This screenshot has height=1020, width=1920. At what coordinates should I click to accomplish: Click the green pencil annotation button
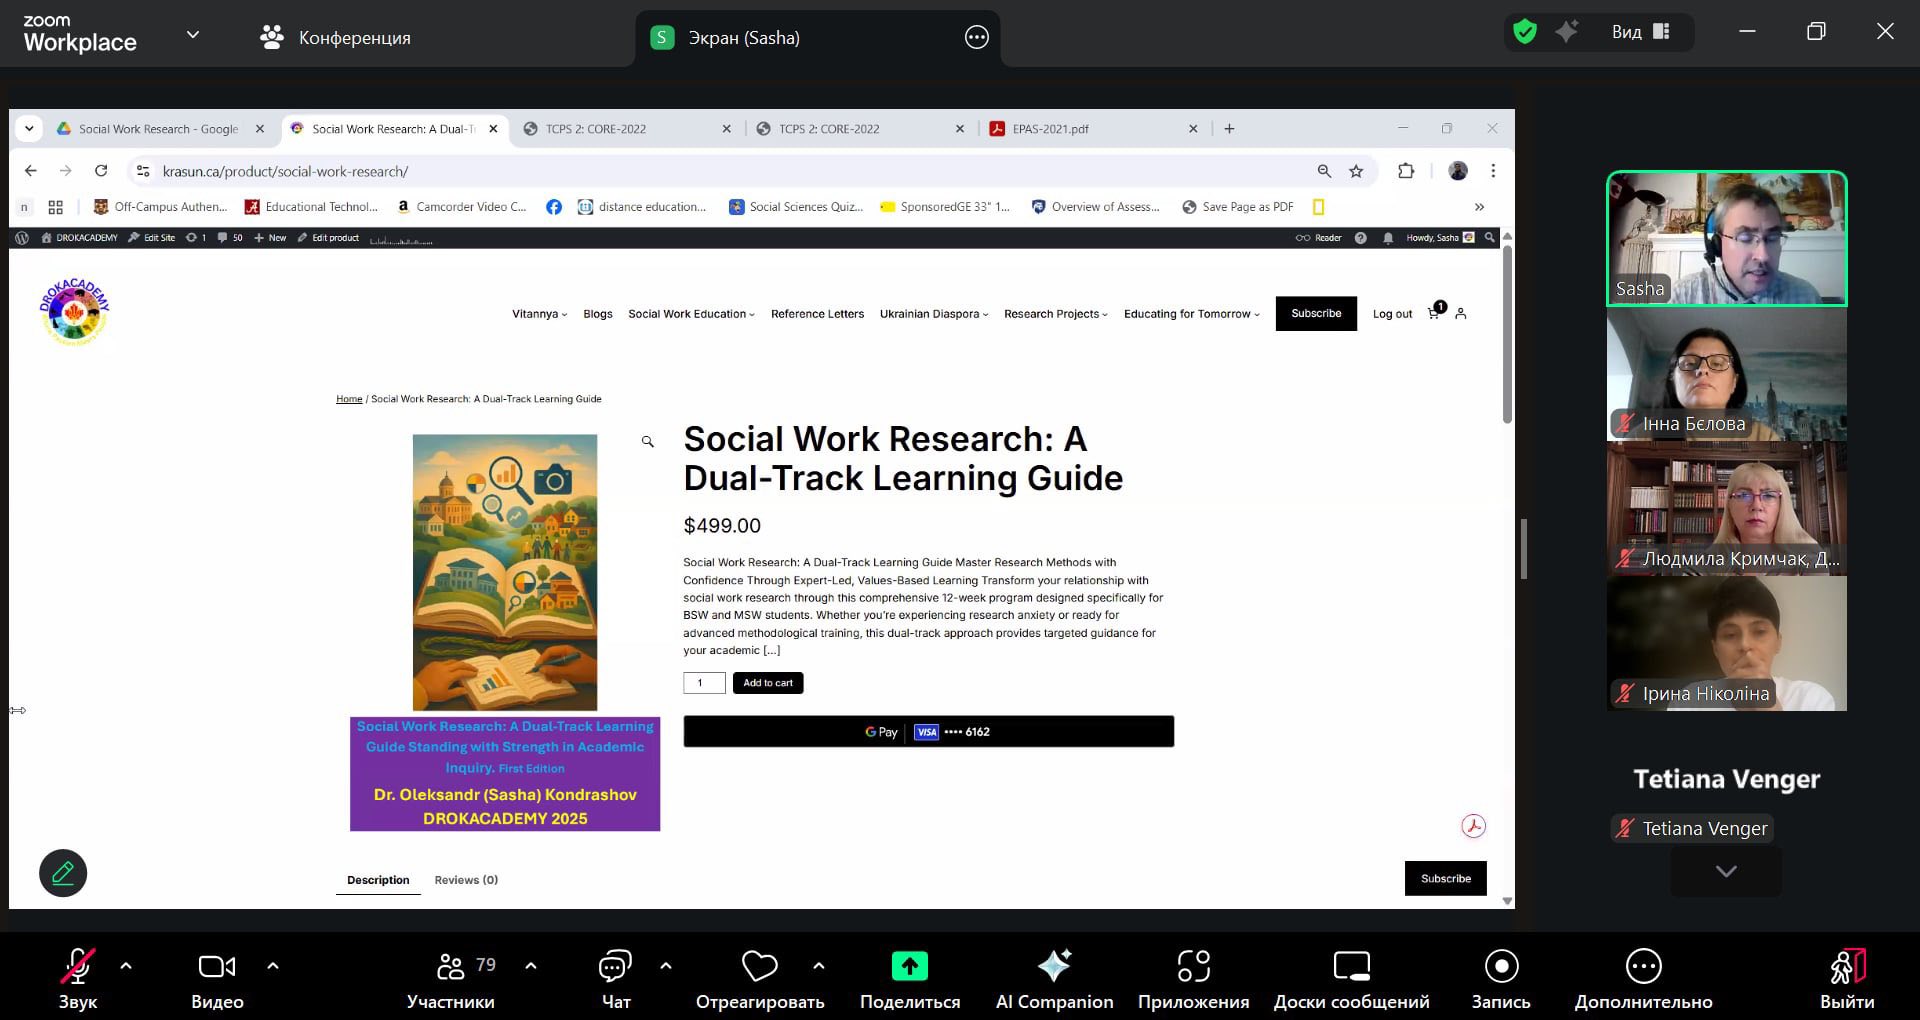63,873
